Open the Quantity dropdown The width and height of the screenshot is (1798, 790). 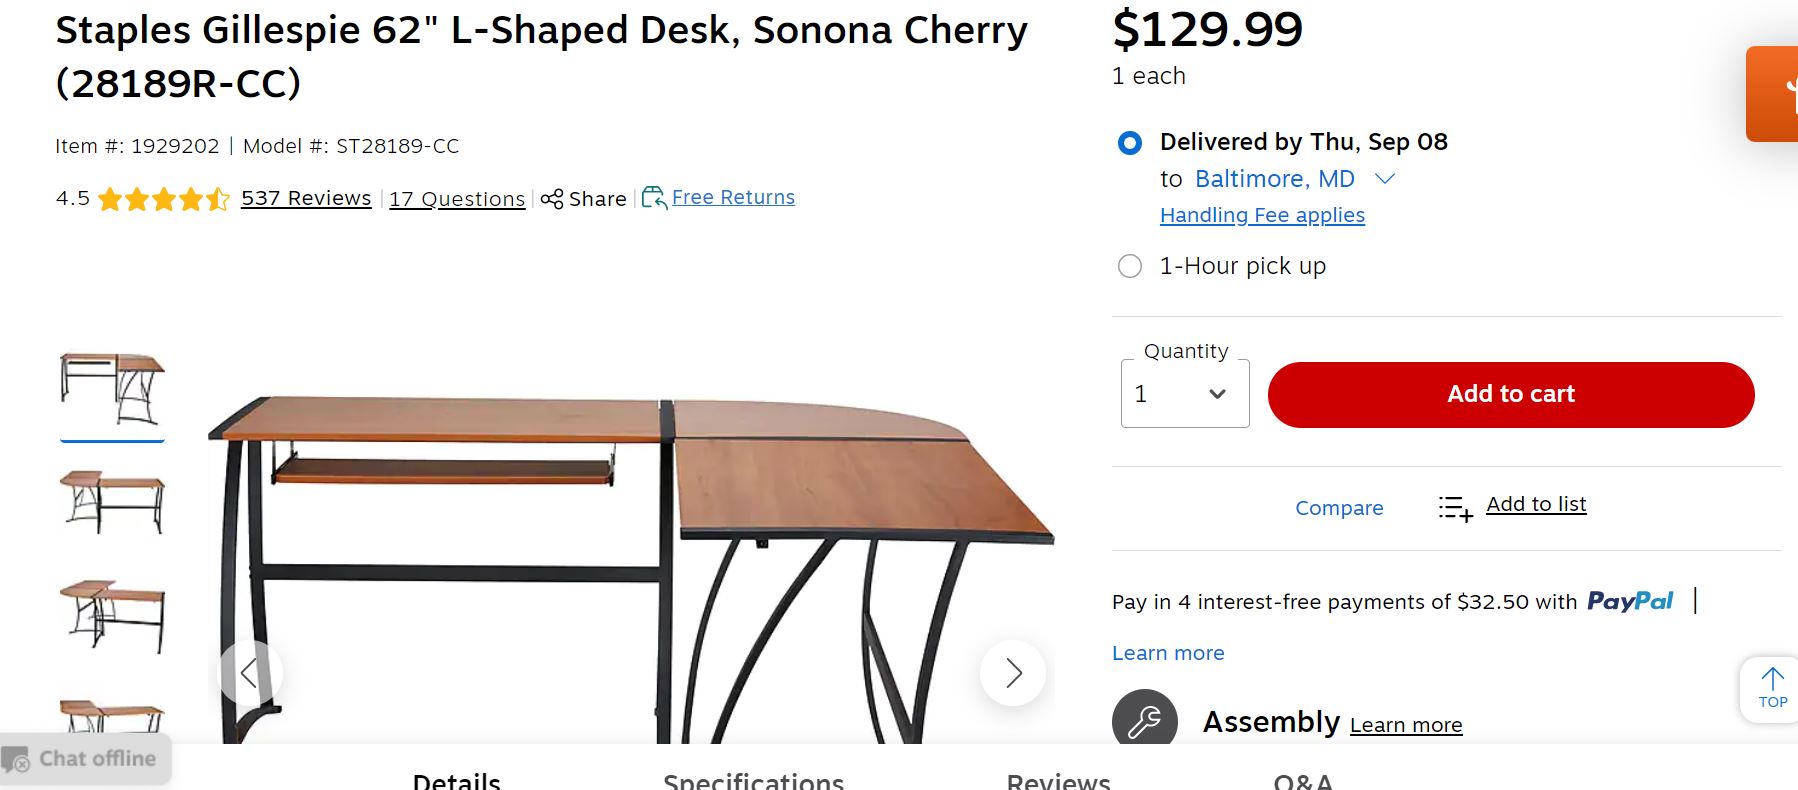[x=1185, y=394]
